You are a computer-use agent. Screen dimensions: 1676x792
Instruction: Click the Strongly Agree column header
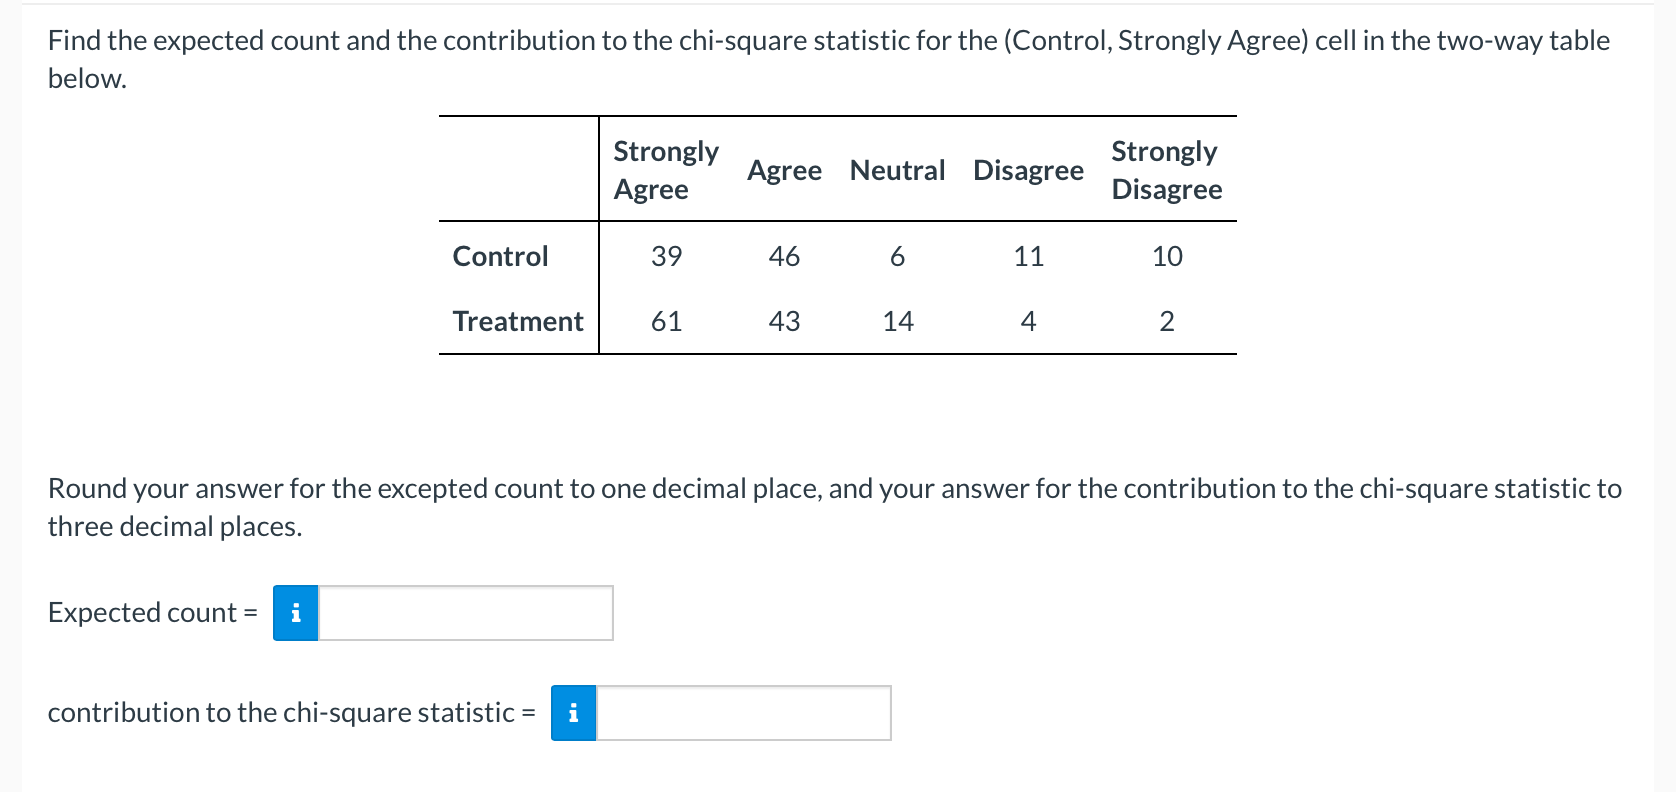[664, 169]
